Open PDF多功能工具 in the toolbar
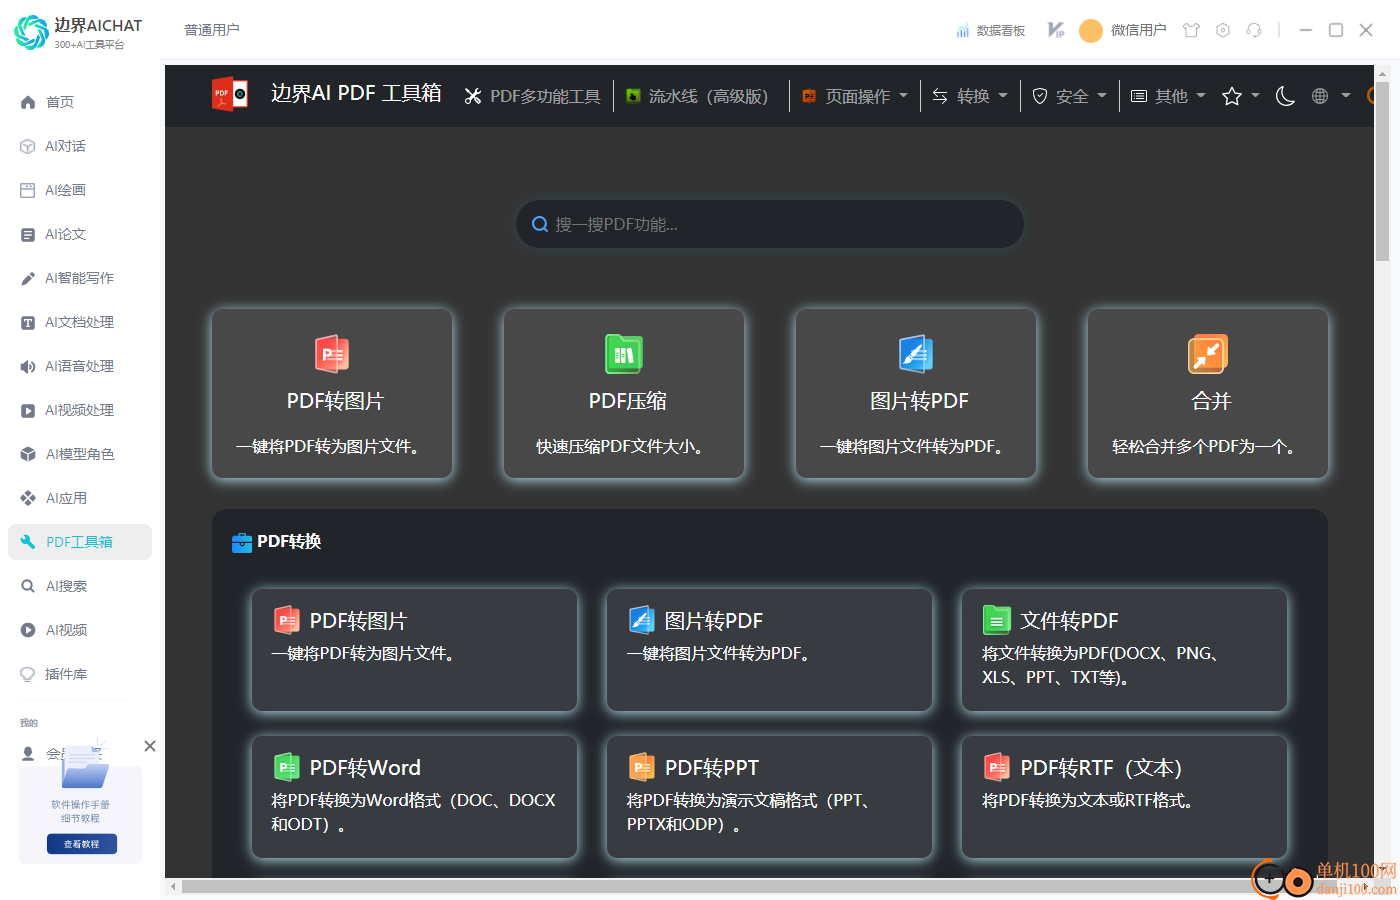The image size is (1400, 900). point(532,96)
